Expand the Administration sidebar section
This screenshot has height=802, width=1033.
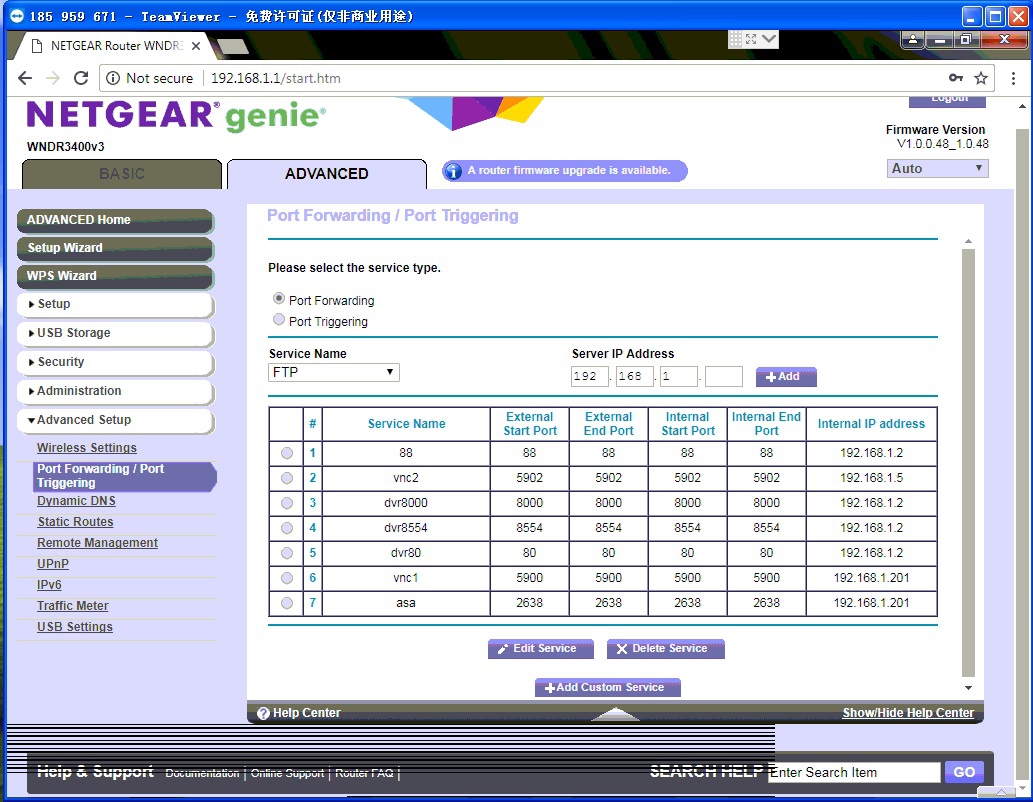115,391
